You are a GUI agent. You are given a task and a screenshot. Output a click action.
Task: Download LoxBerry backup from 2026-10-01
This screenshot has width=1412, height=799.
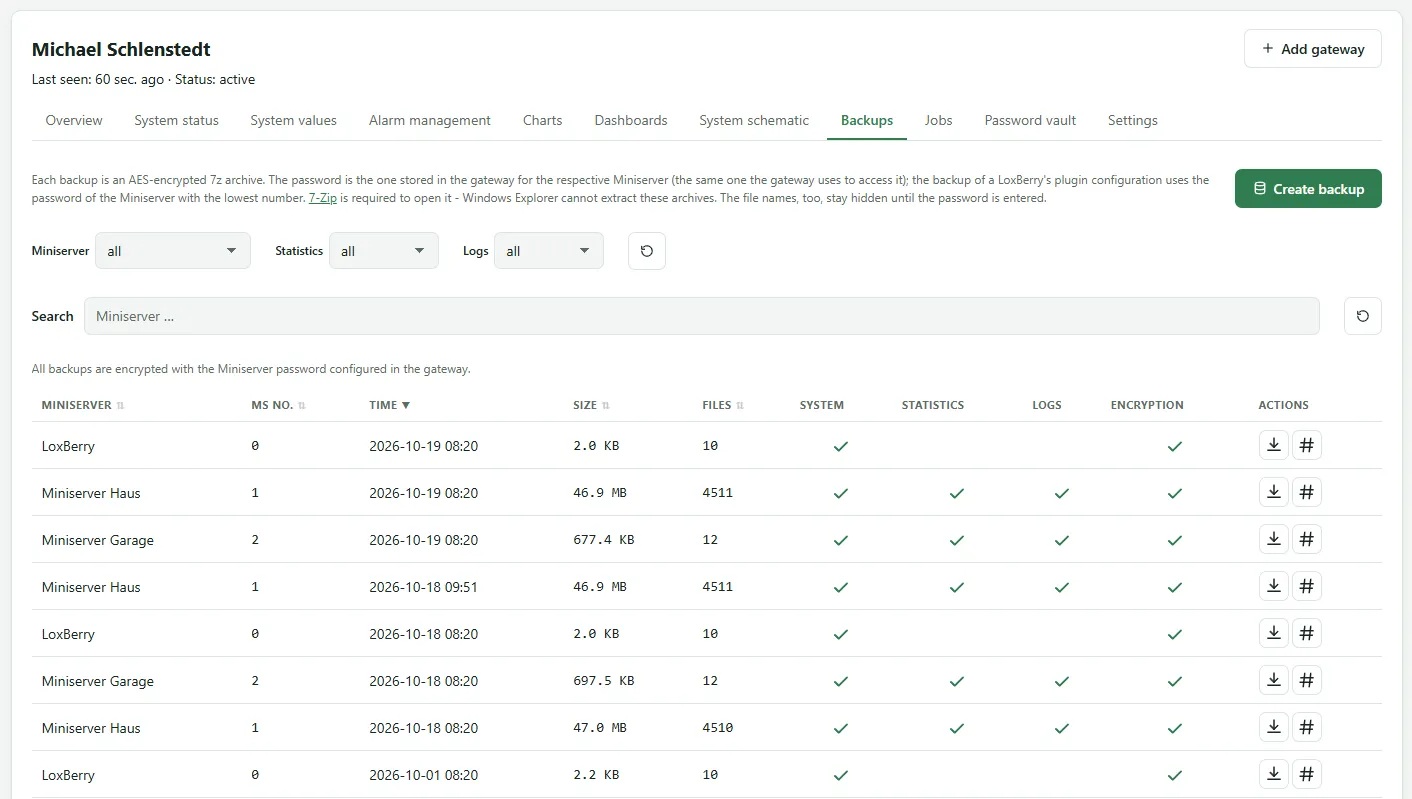coord(1274,774)
